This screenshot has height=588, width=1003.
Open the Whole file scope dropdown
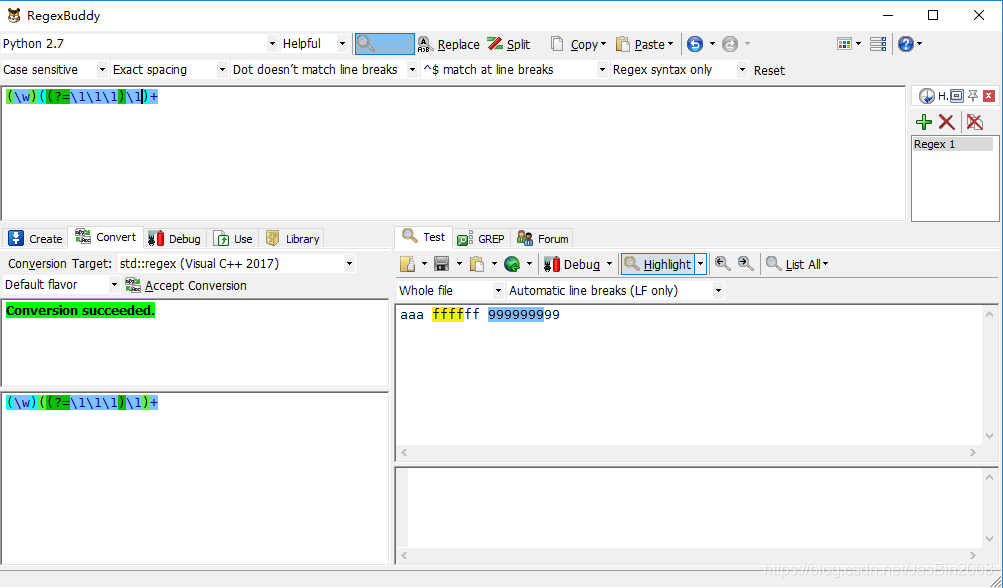pos(450,290)
